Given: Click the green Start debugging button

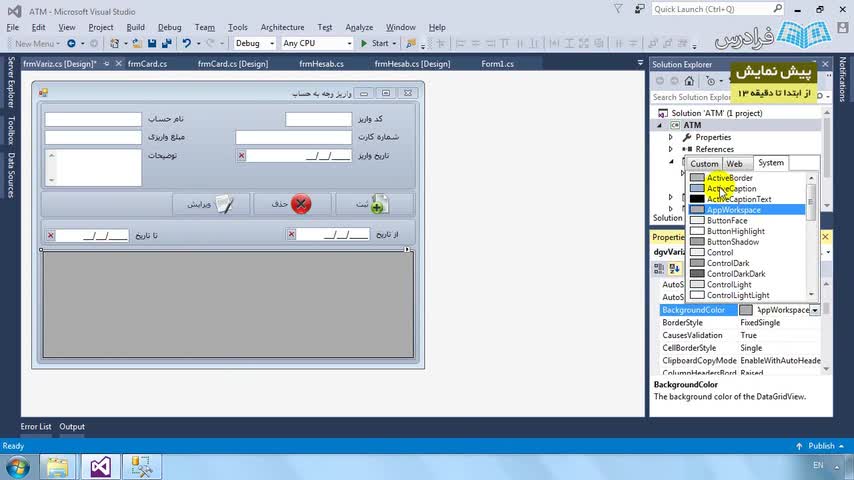Looking at the screenshot, I should pyautogui.click(x=375, y=43).
